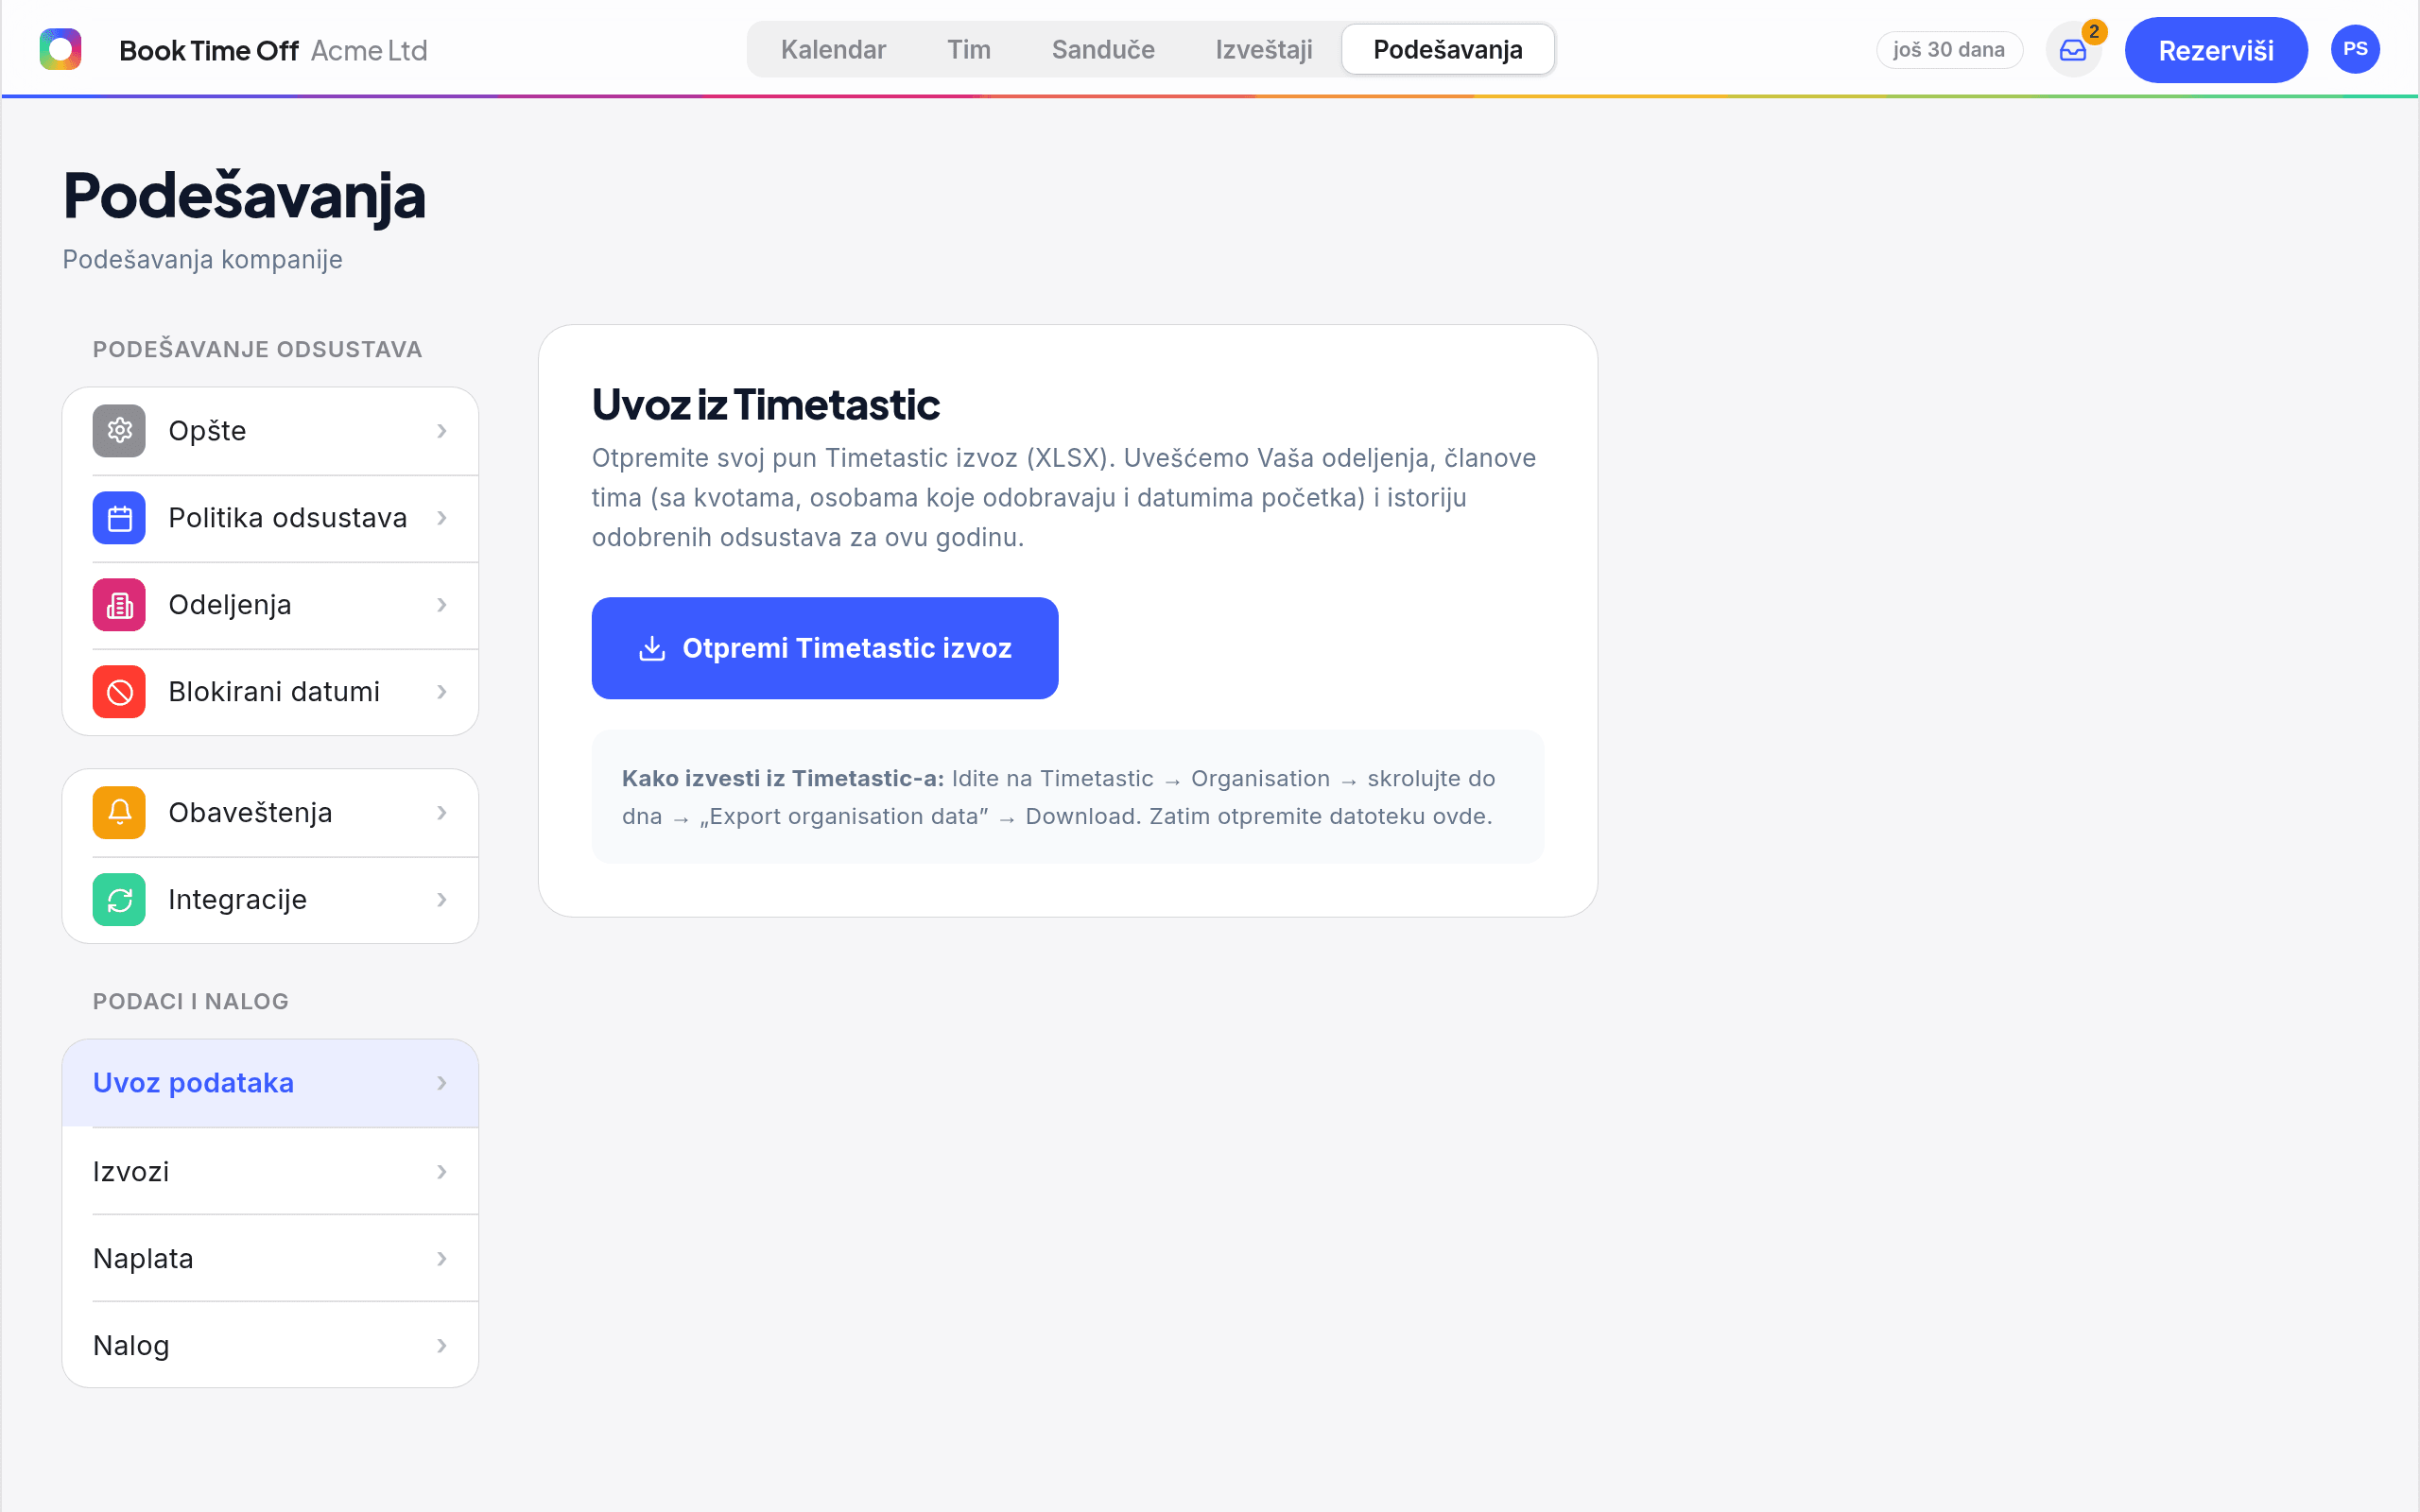The width and height of the screenshot is (2420, 1512).
Task: Click the chevron beside Integracije
Action: tap(442, 900)
